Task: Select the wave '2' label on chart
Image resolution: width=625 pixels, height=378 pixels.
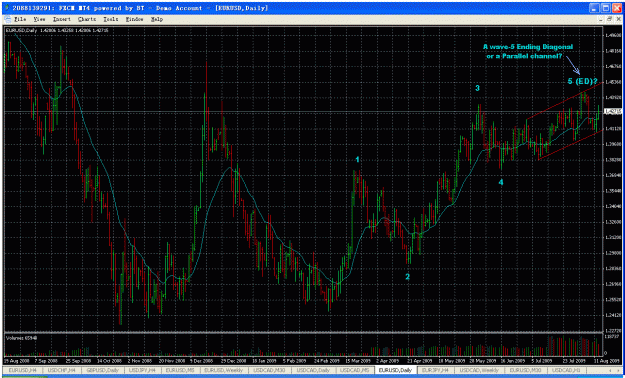Action: pyautogui.click(x=407, y=276)
